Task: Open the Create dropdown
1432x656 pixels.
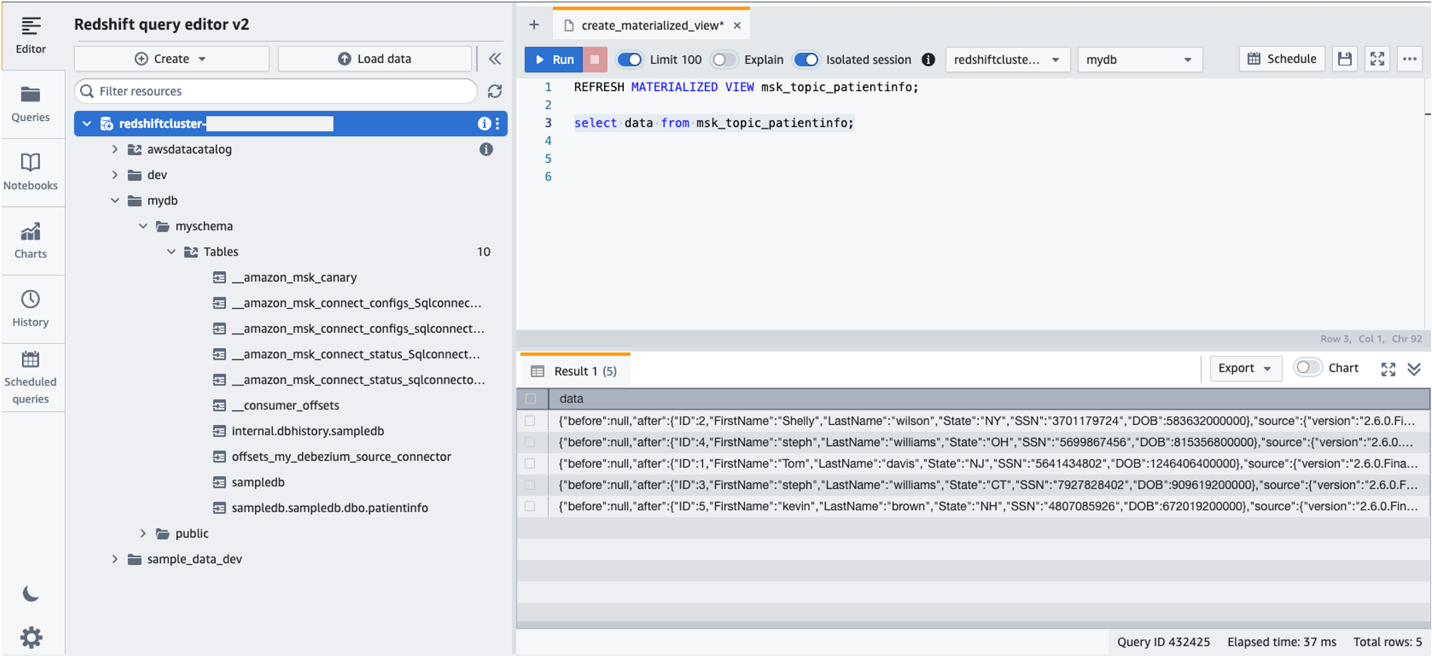Action: coord(171,59)
